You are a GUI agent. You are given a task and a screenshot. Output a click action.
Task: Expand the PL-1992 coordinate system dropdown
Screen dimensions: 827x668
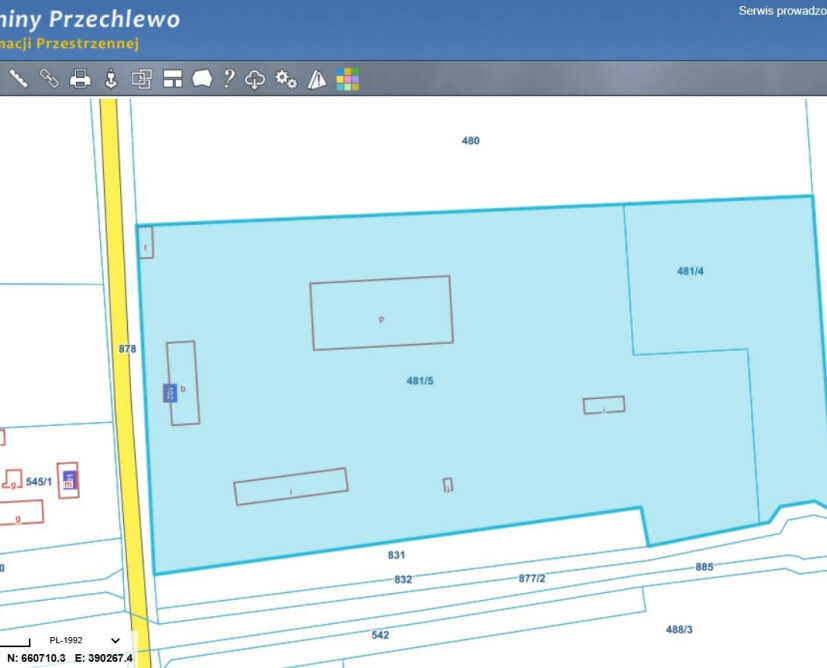(x=115, y=641)
